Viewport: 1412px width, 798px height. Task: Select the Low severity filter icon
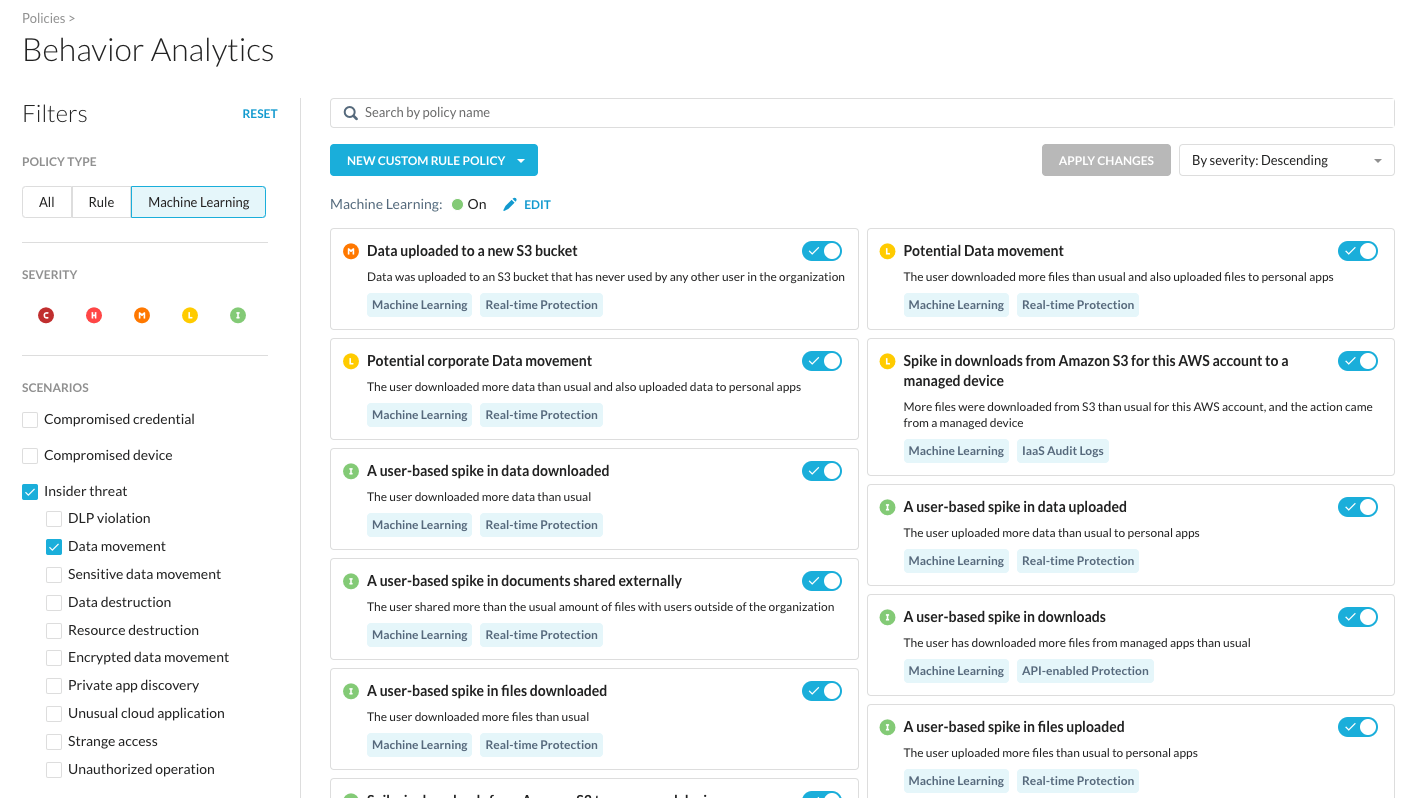point(190,315)
